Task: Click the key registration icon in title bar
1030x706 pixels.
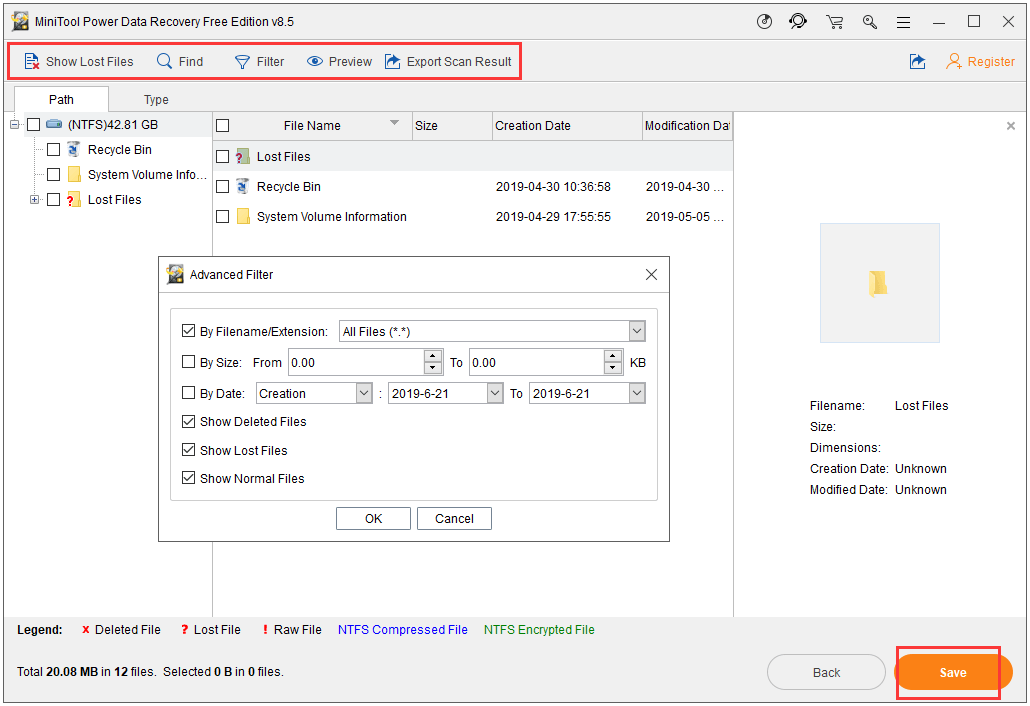Action: pyautogui.click(x=870, y=22)
